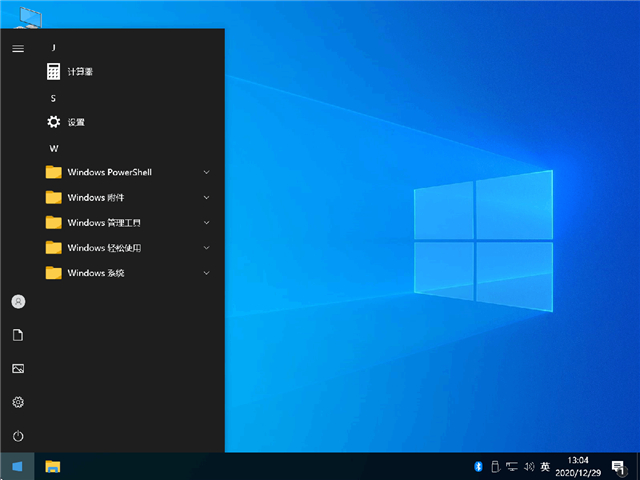Click the Windows Start button

(17, 466)
